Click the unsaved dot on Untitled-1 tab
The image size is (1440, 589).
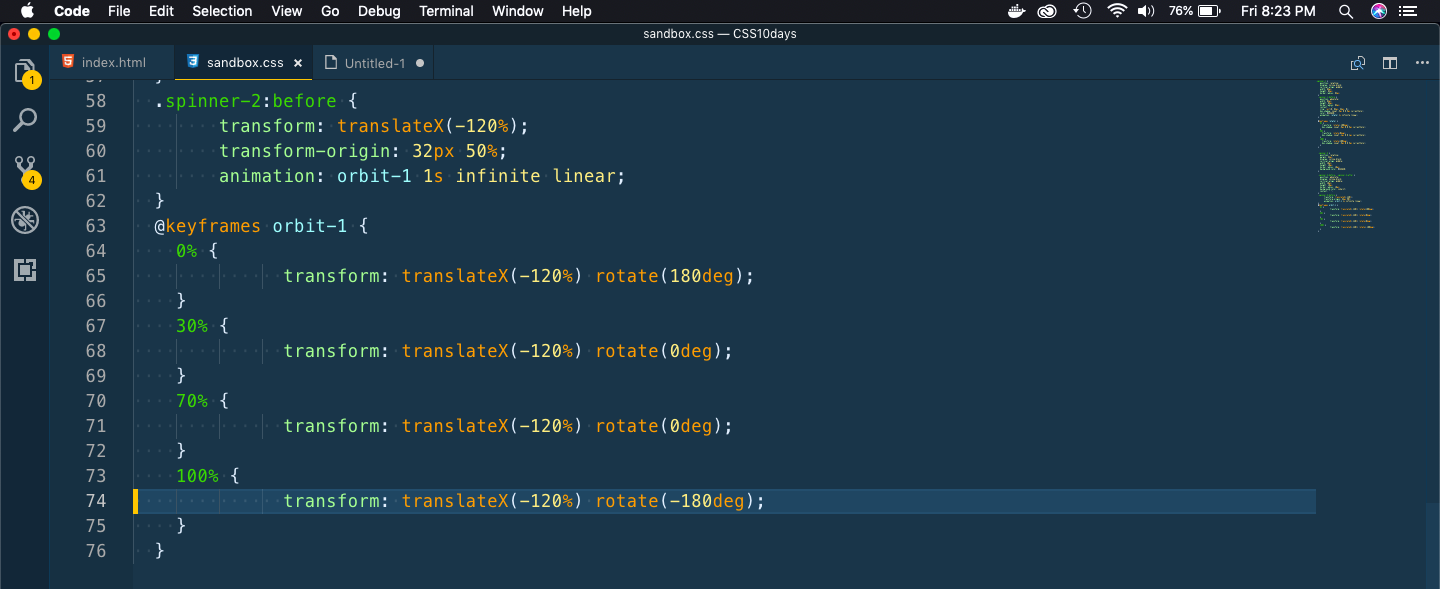click(x=419, y=63)
